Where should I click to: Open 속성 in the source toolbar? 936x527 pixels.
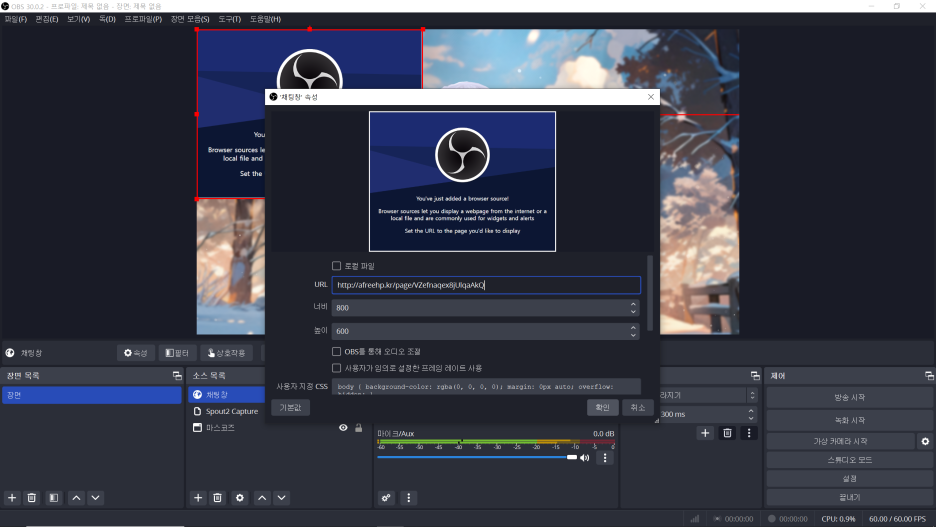(136, 353)
